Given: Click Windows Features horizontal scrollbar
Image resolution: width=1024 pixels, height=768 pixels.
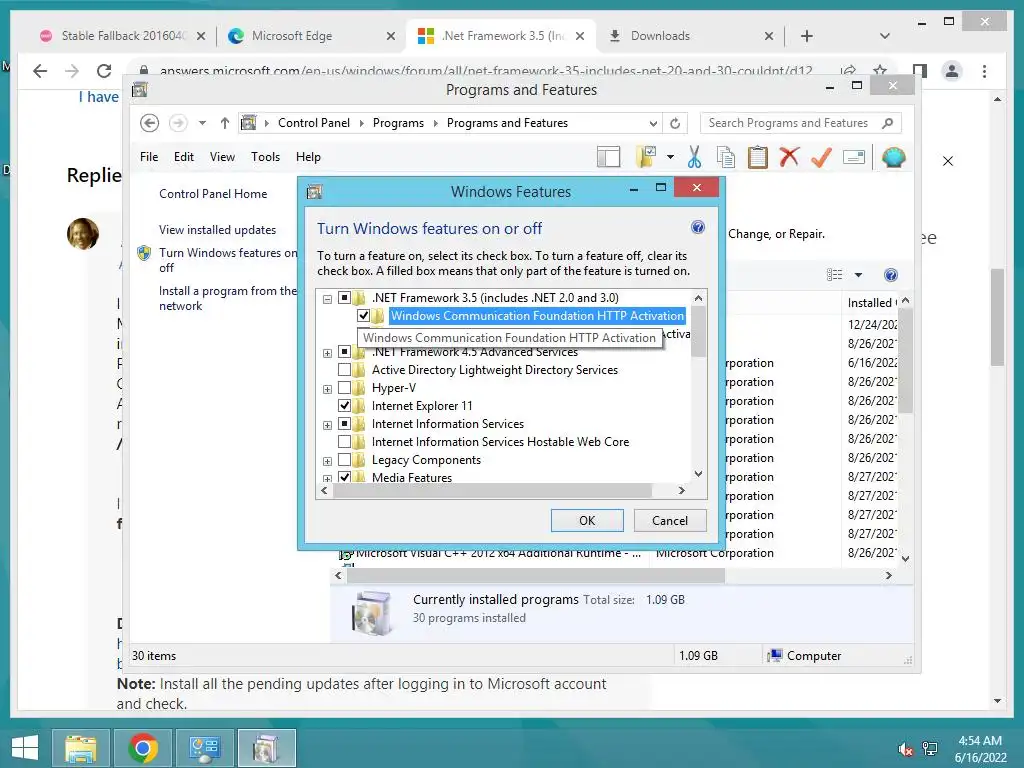Looking at the screenshot, I should (492, 490).
